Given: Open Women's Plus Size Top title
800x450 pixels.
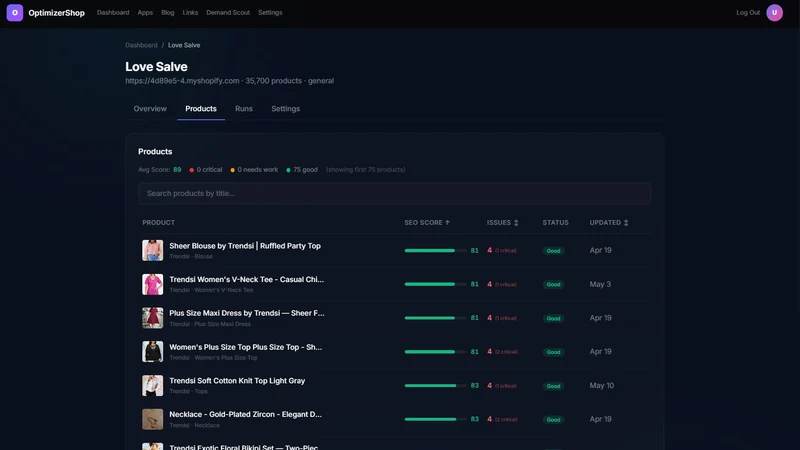Looking at the screenshot, I should pos(245,347).
